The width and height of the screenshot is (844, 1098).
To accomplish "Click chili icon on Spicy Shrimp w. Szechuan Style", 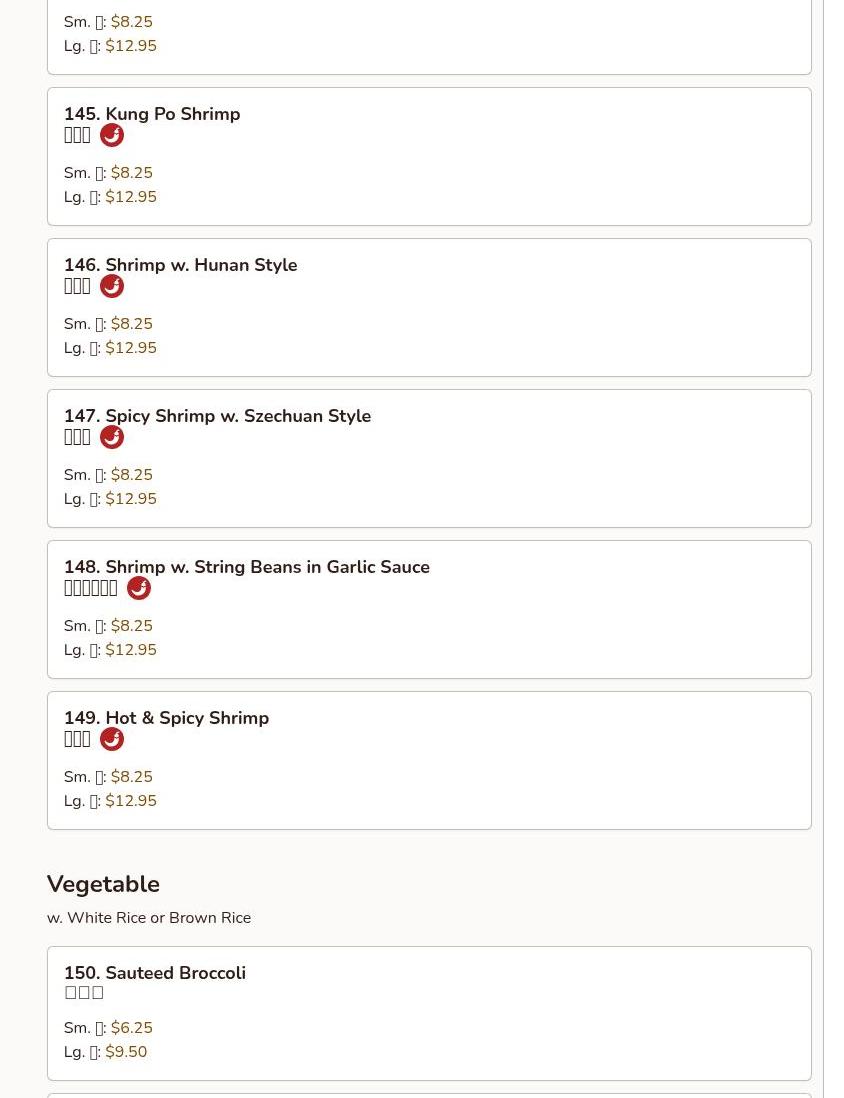I will (x=112, y=437).
